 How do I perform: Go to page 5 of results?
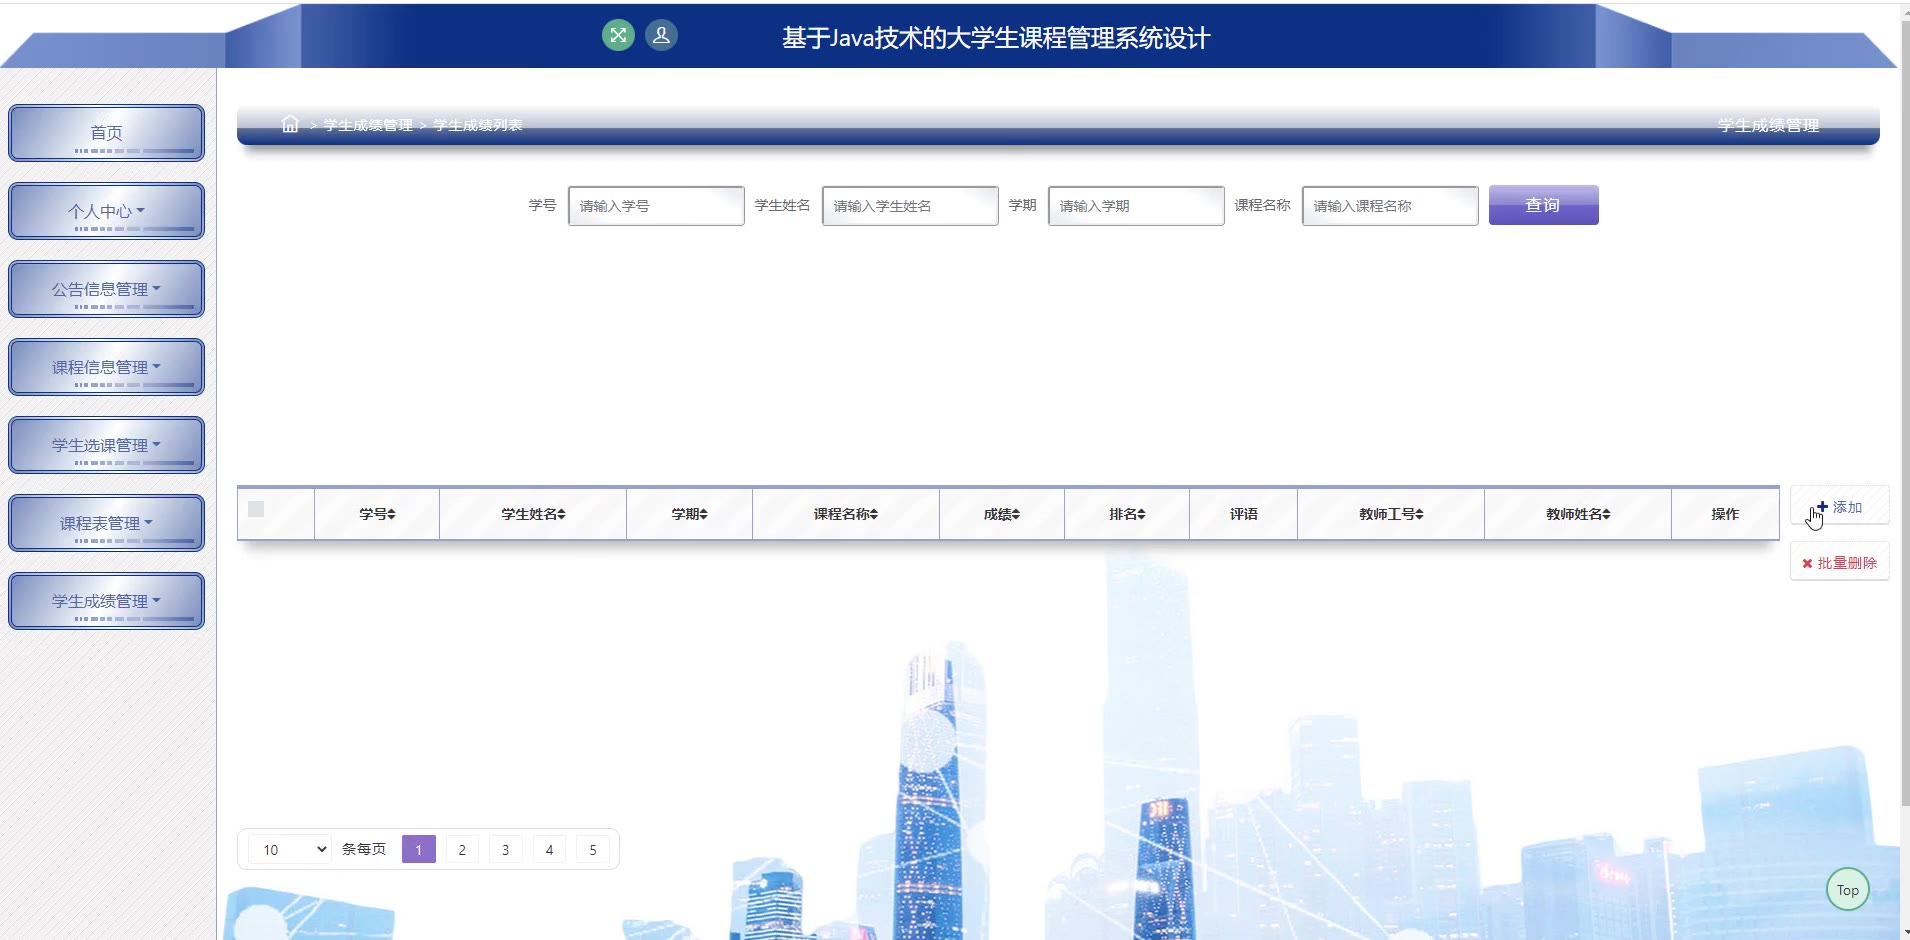[593, 850]
